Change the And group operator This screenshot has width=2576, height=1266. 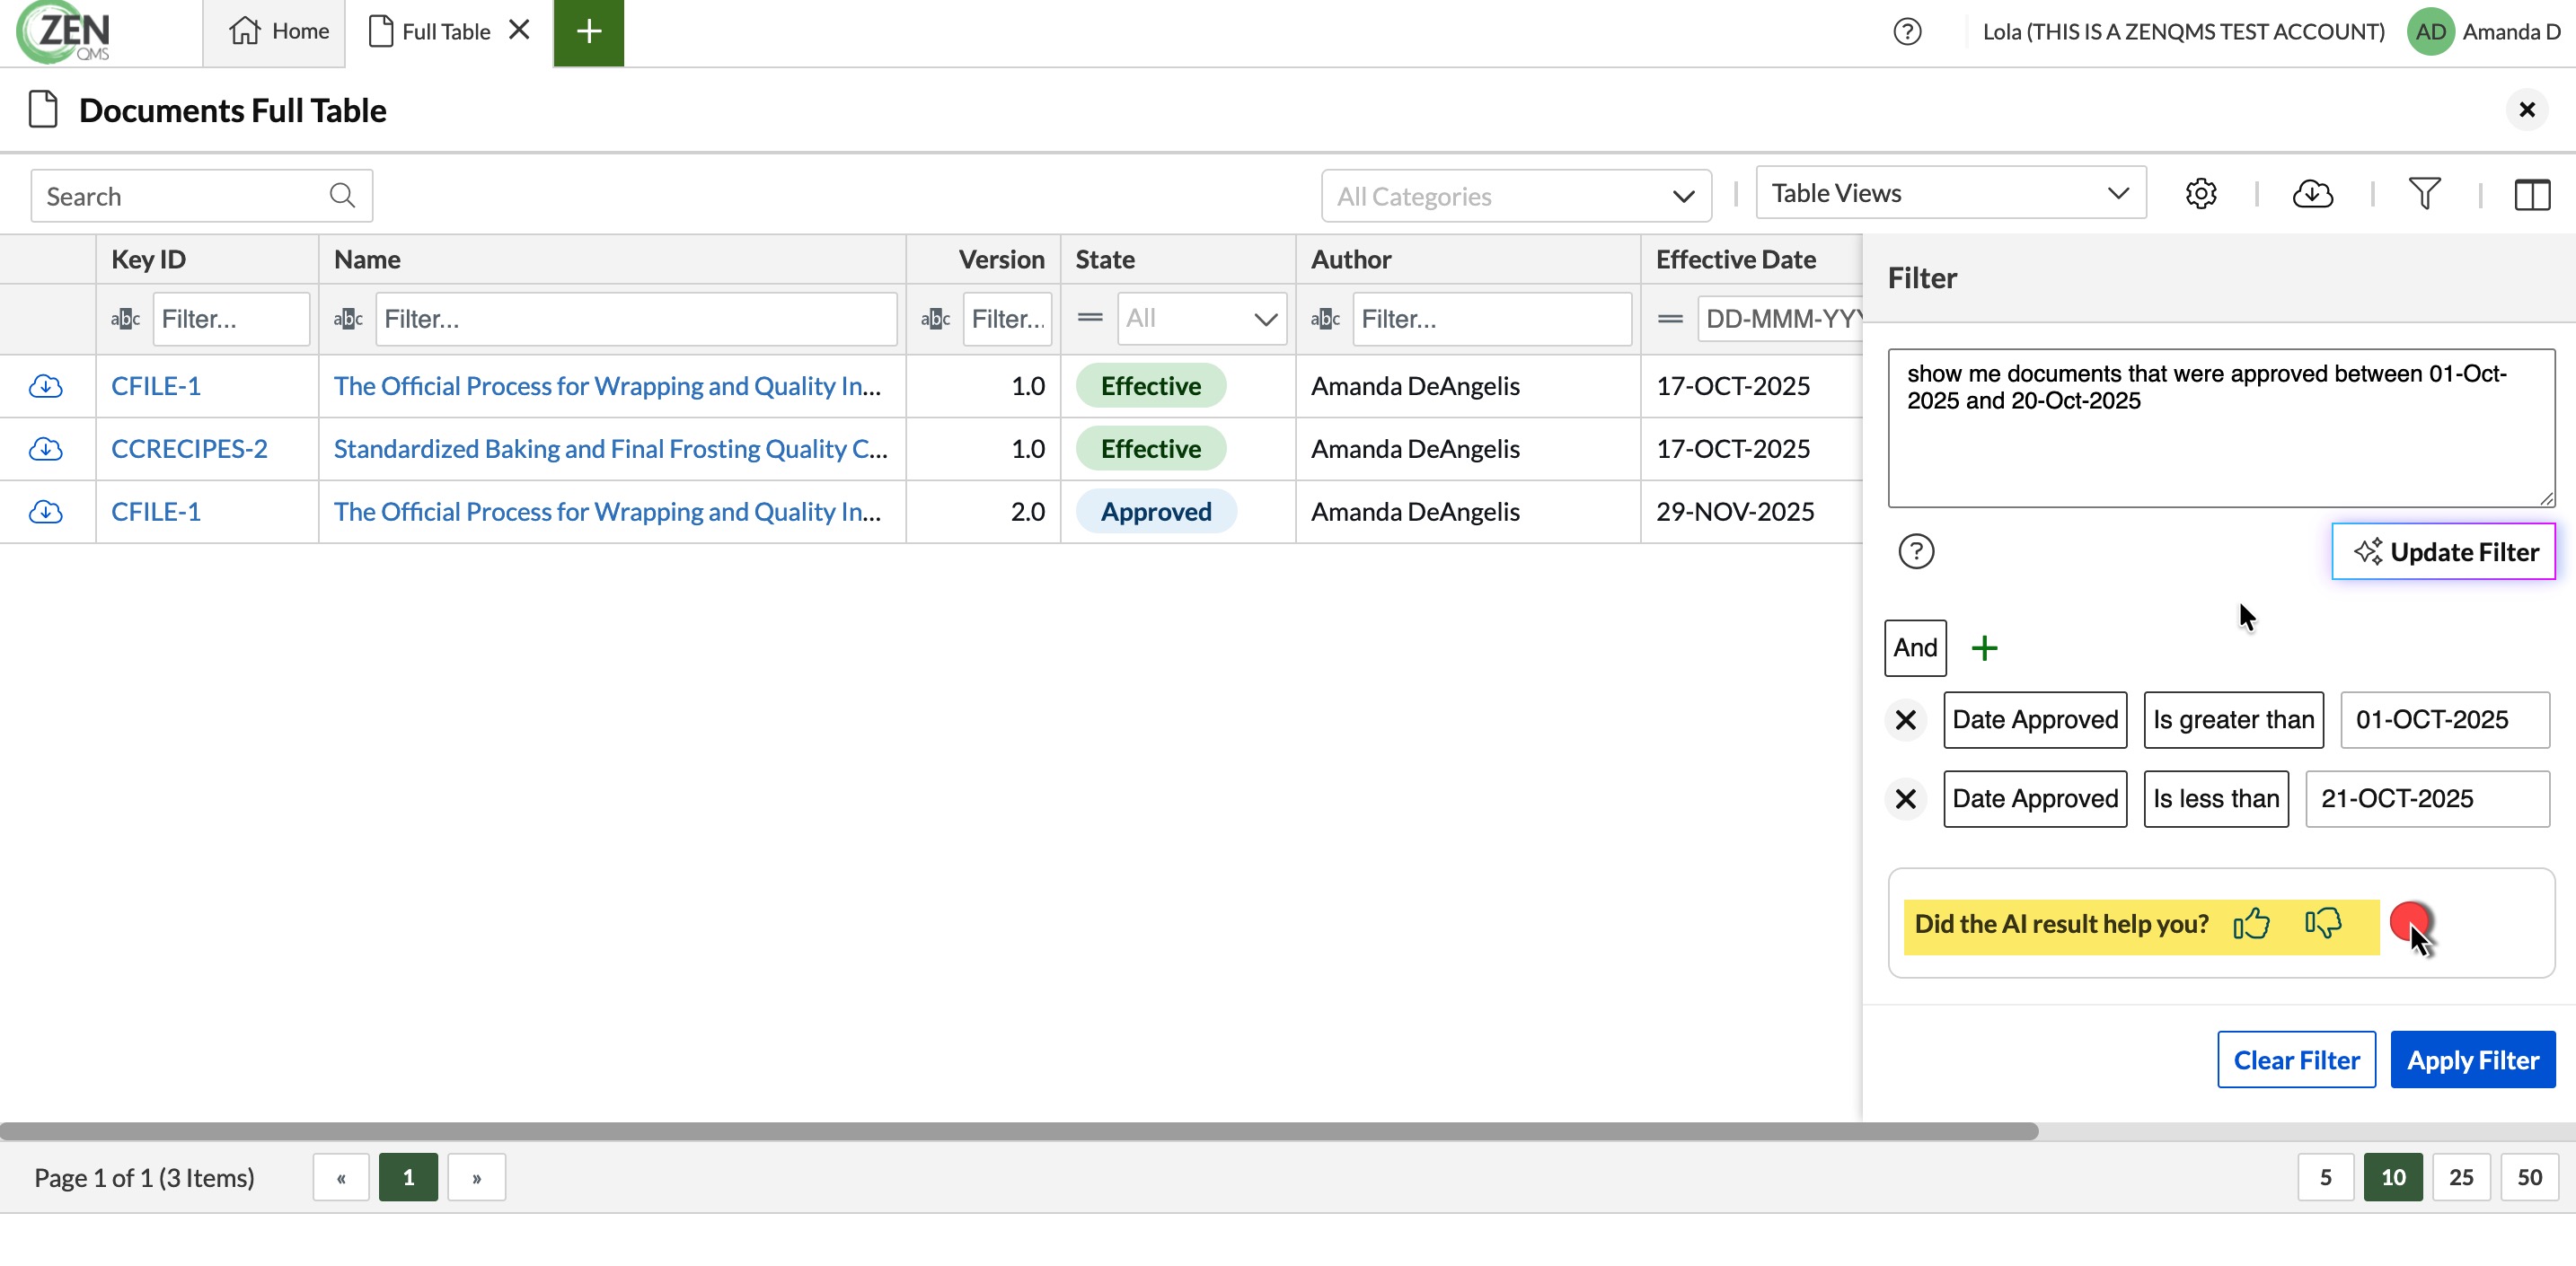coord(1915,648)
